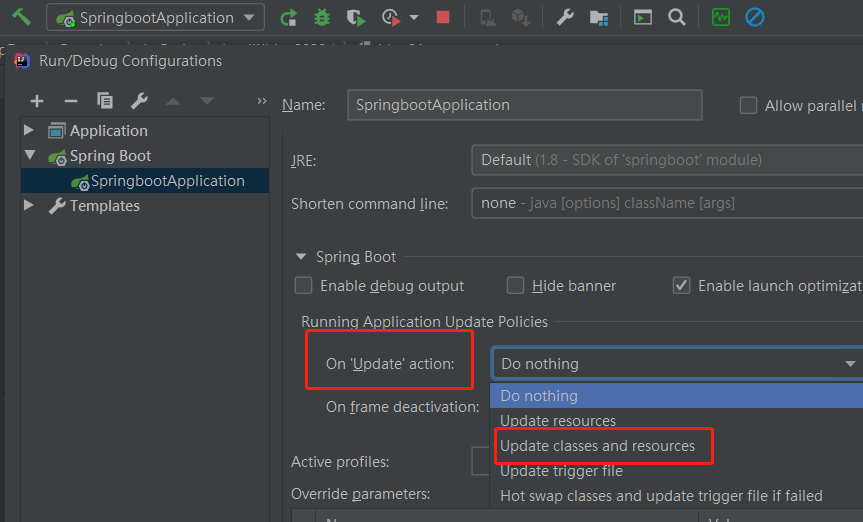
Task: Expand the Application tree node
Action: (x=29, y=130)
